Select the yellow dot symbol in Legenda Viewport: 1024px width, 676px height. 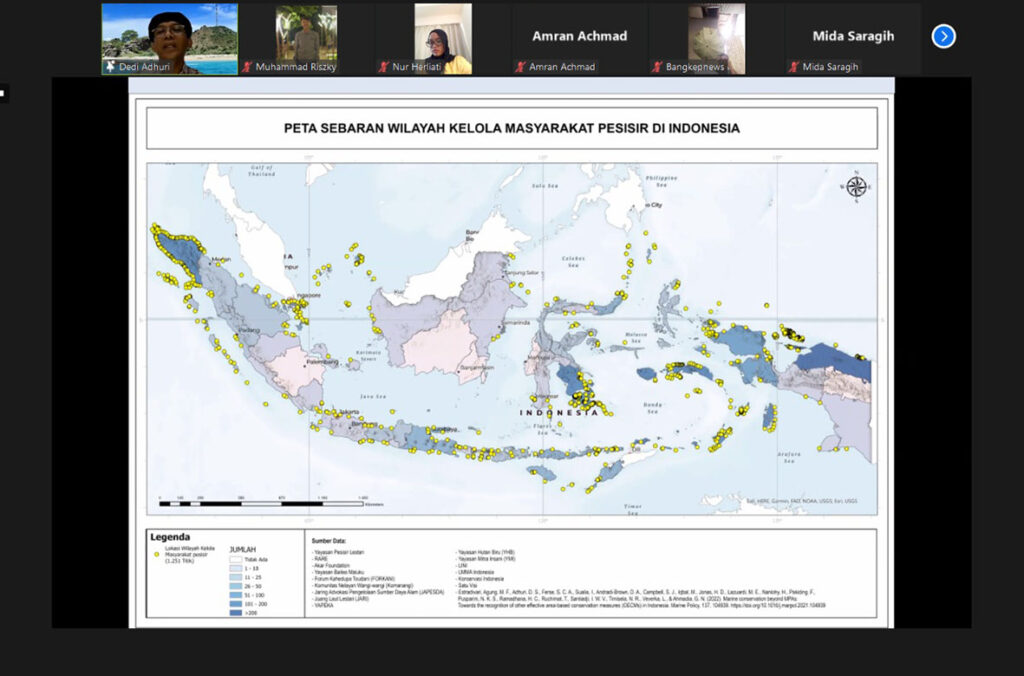tap(156, 555)
